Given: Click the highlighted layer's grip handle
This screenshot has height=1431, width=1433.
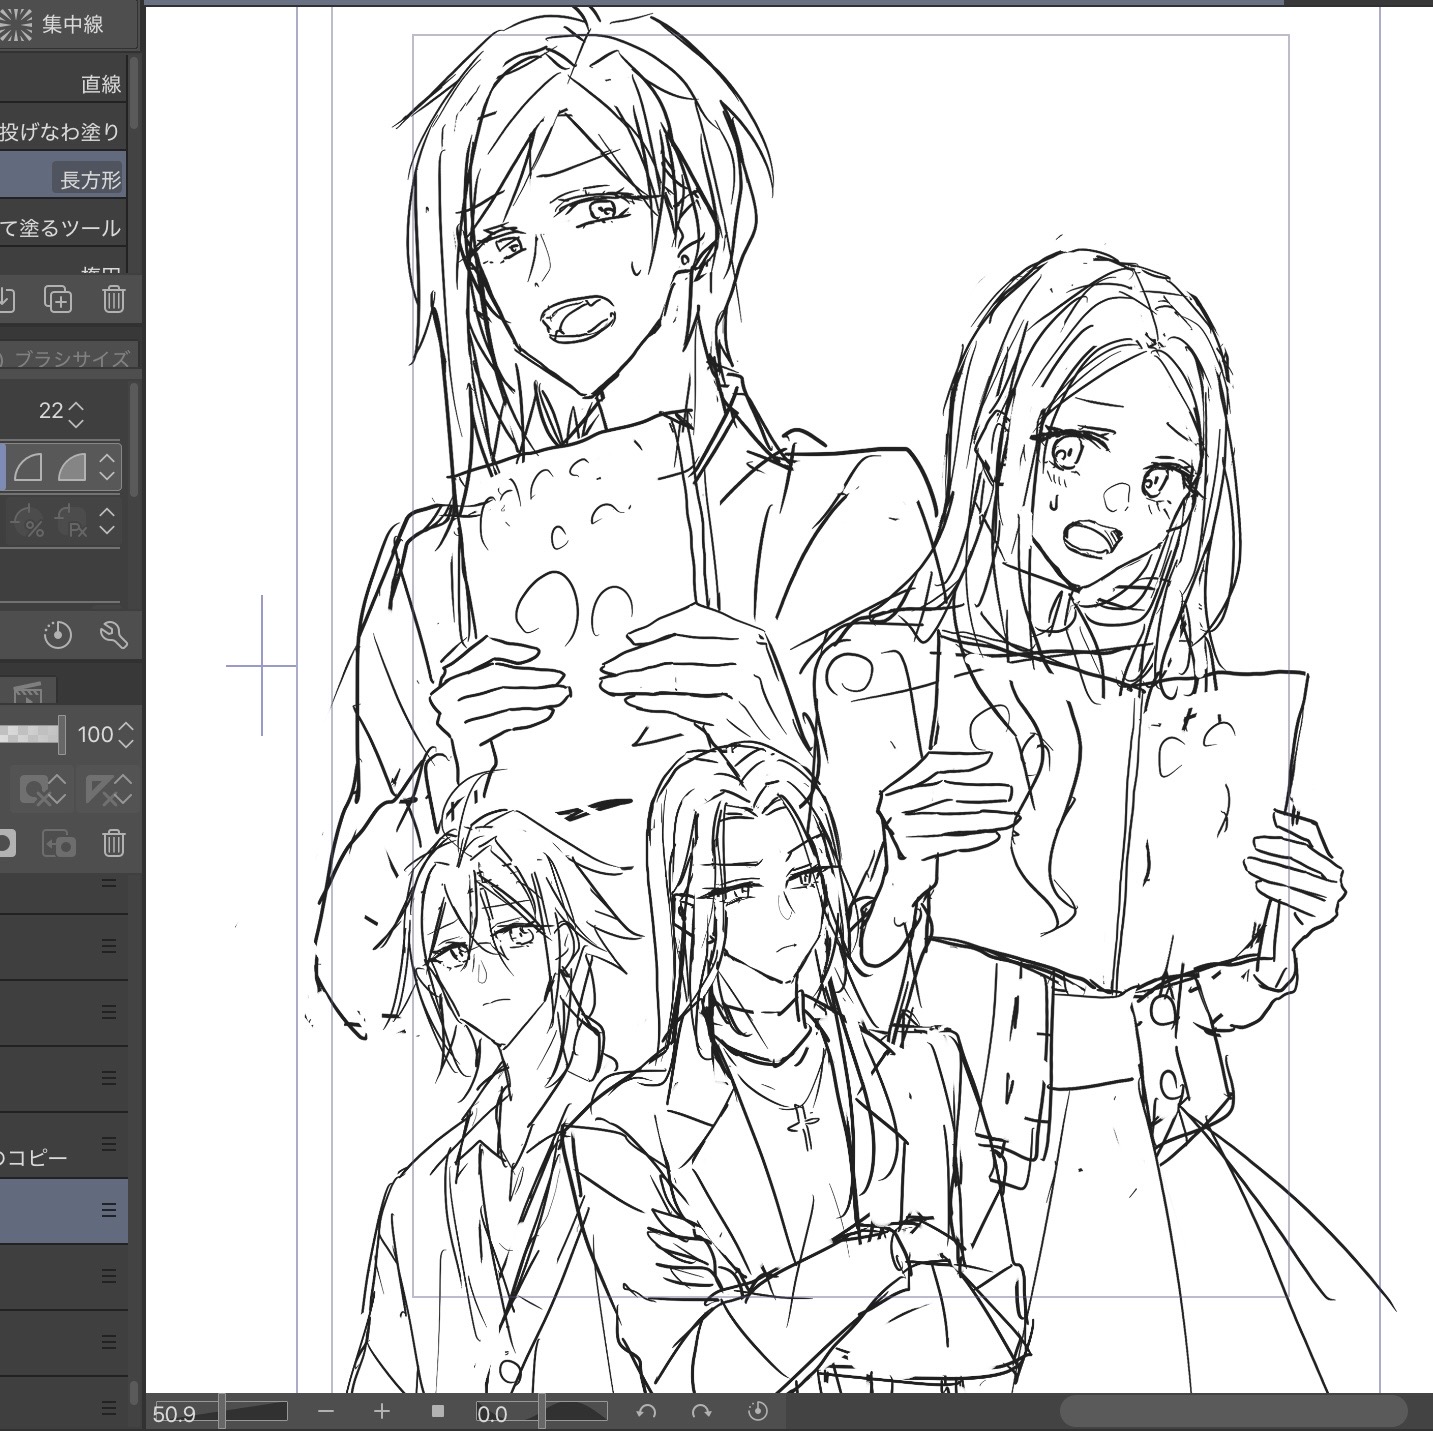Looking at the screenshot, I should 109,1210.
